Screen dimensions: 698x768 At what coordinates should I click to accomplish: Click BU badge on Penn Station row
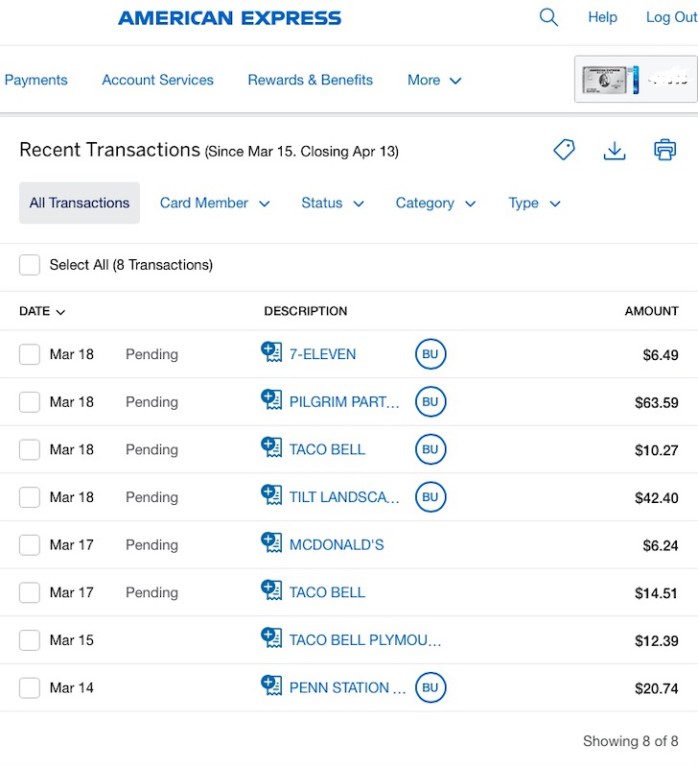point(430,688)
